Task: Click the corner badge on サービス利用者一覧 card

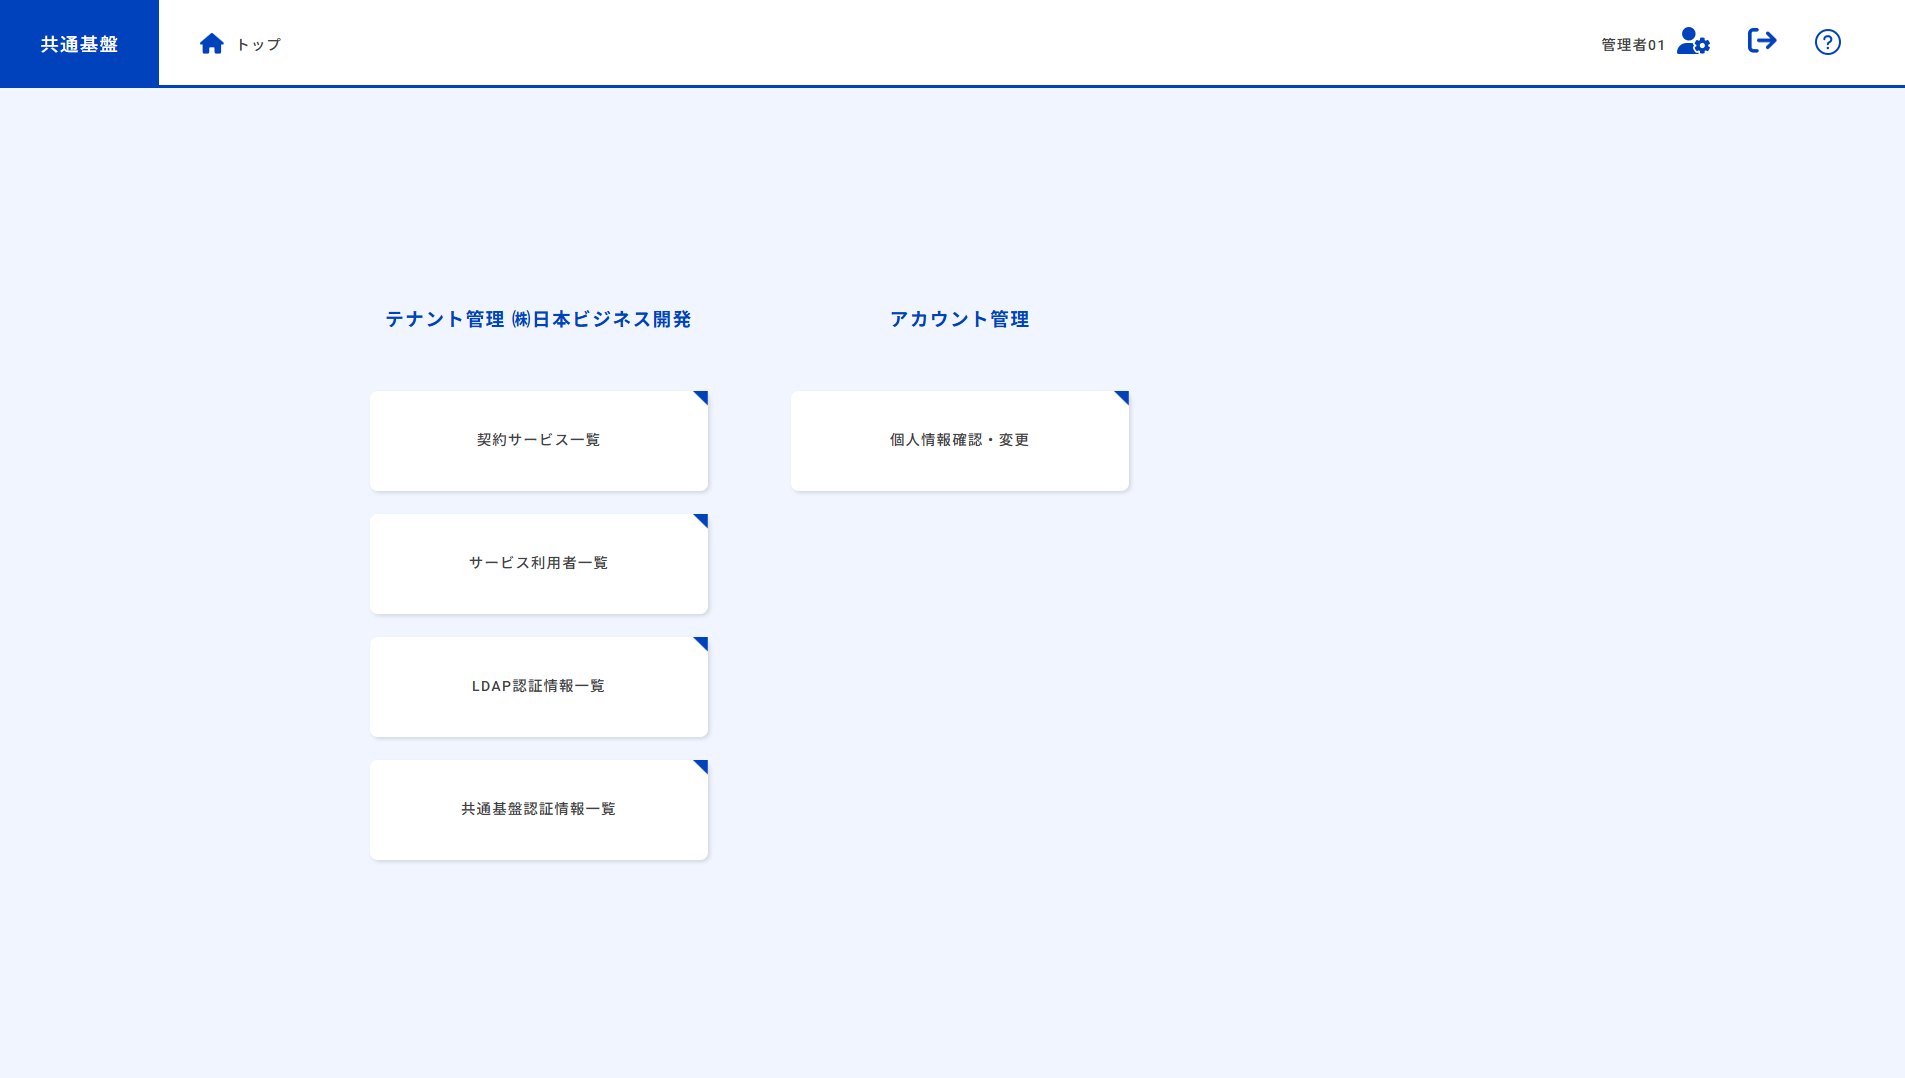Action: pyautogui.click(x=702, y=521)
